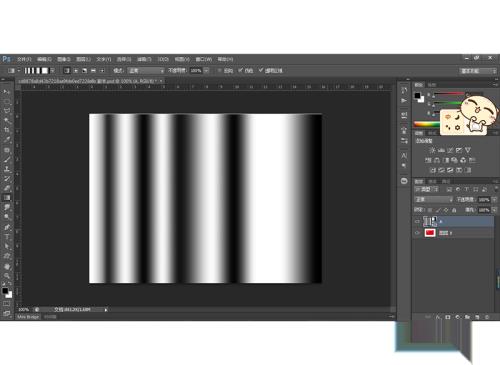This screenshot has height=365, width=500.
Task: Open the layer fill dropdown
Action: coord(494,210)
